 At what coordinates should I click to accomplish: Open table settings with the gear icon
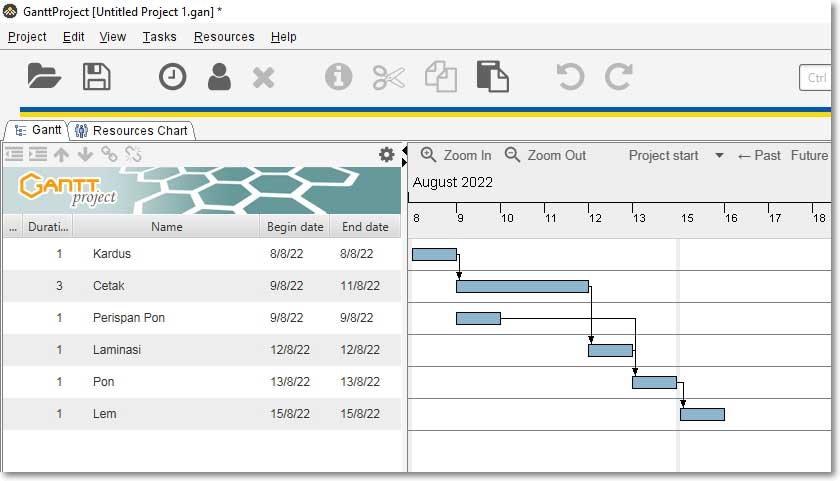tap(386, 155)
